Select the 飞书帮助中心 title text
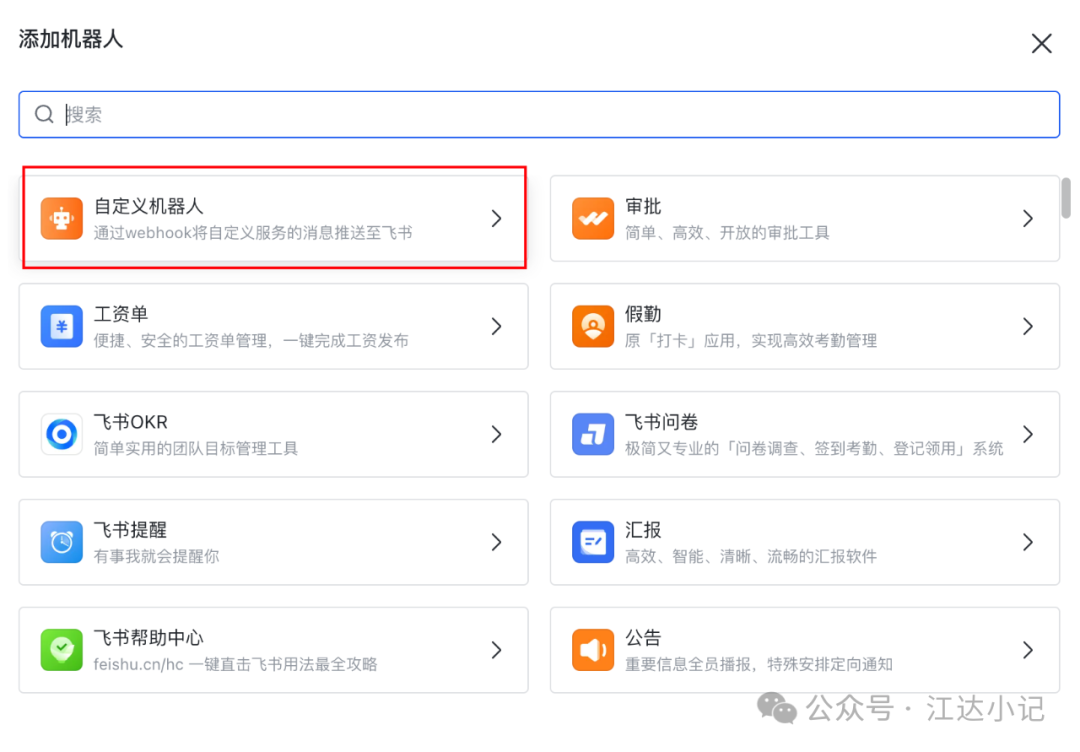This screenshot has width=1080, height=752. click(x=149, y=638)
